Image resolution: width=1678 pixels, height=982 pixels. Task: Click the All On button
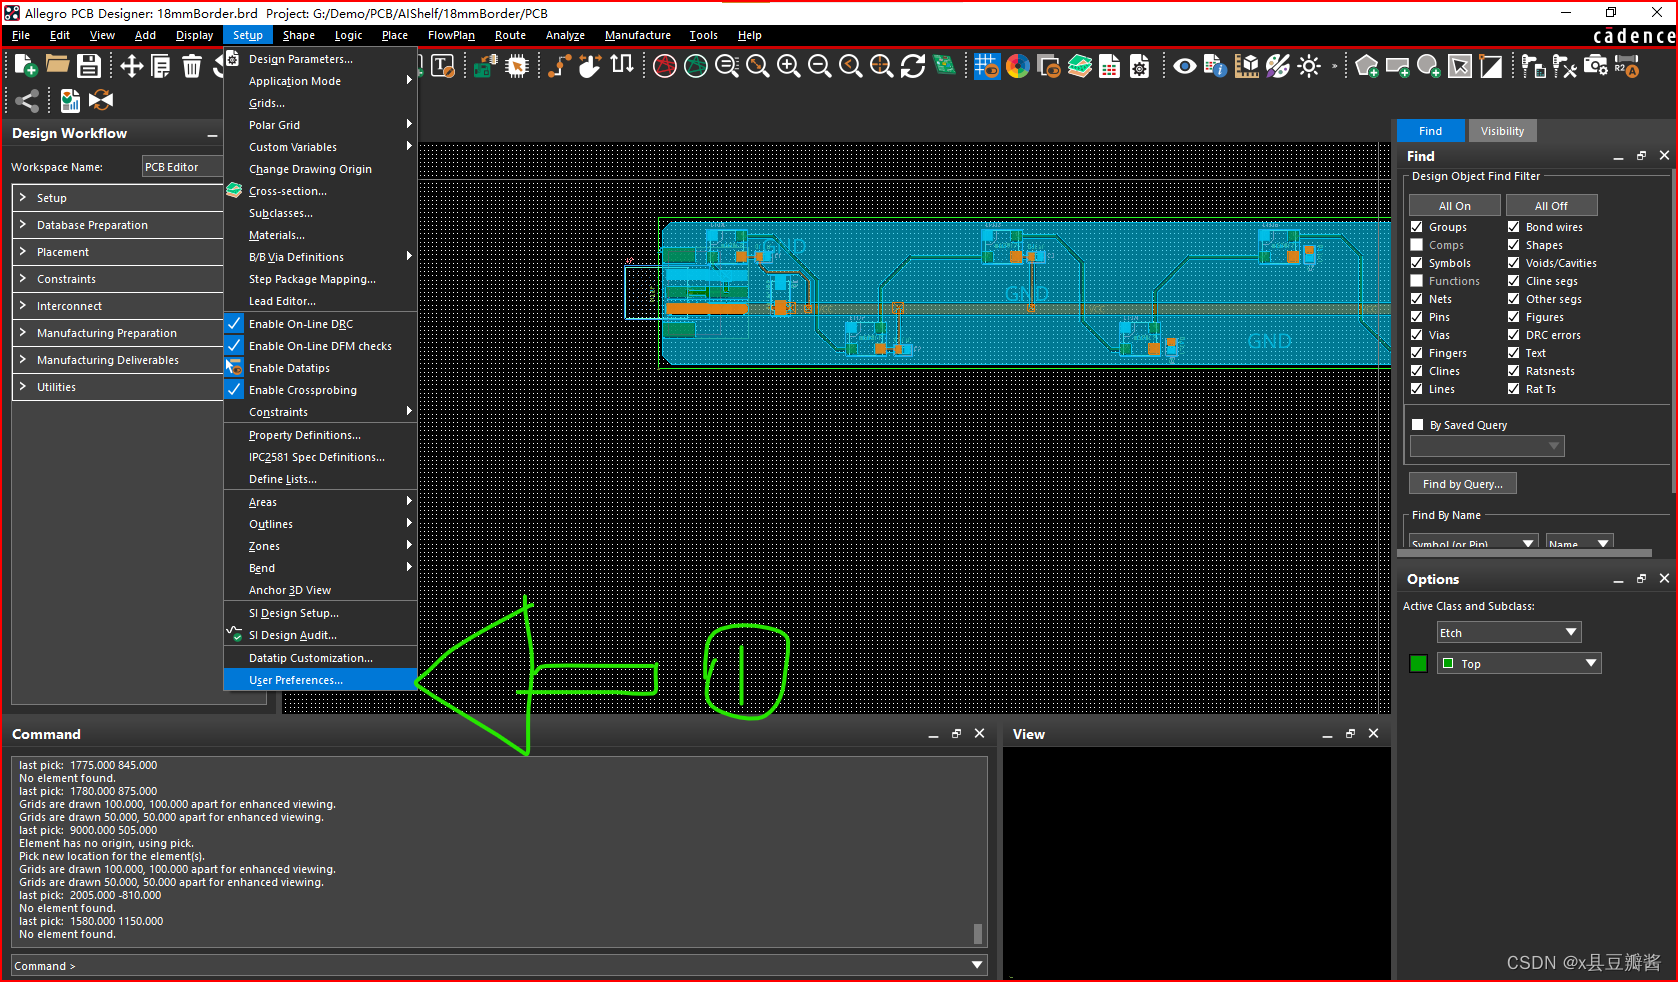tap(1455, 206)
